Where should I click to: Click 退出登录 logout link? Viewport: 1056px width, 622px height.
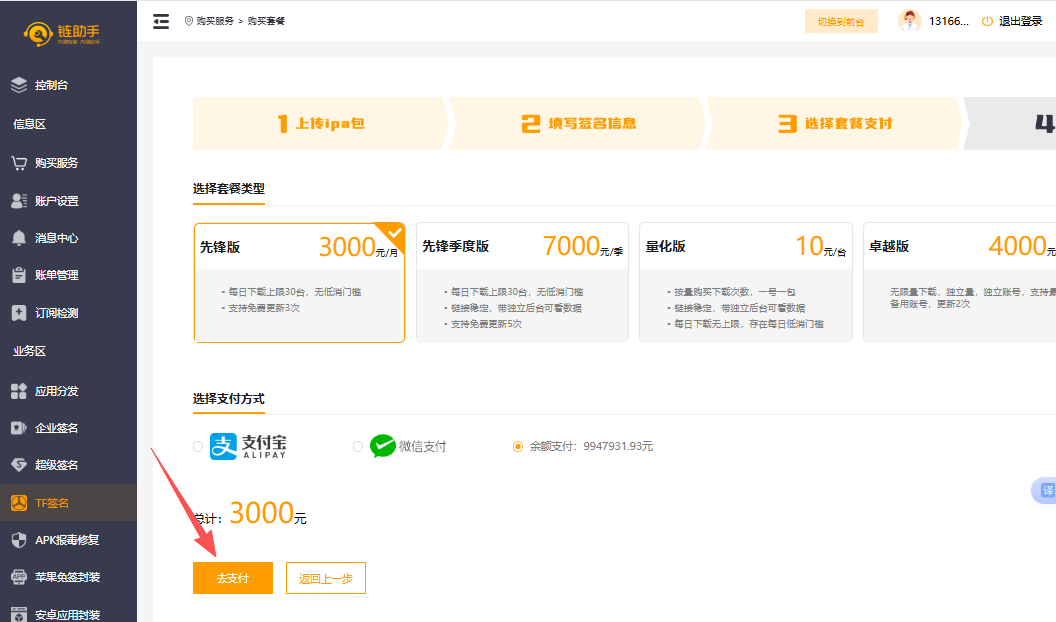pyautogui.click(x=1011, y=21)
